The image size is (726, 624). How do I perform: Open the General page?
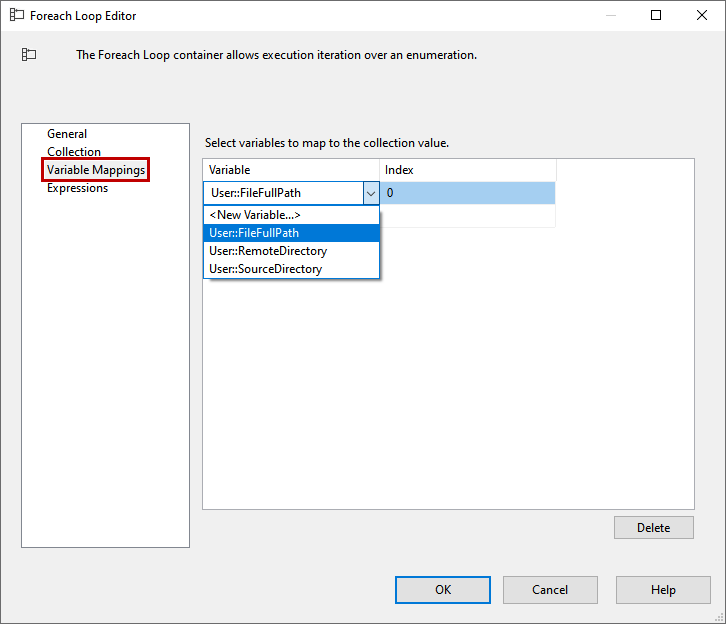tap(67, 134)
